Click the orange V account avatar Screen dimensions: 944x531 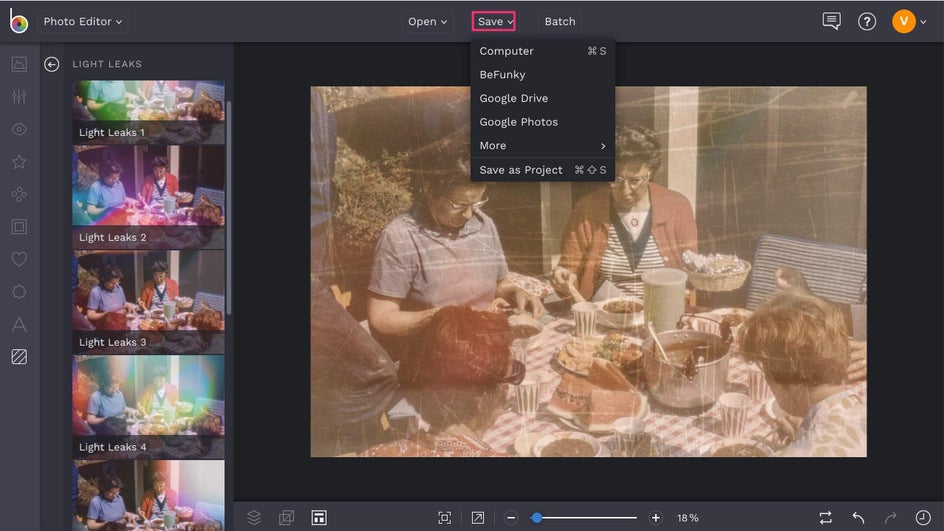tap(904, 22)
